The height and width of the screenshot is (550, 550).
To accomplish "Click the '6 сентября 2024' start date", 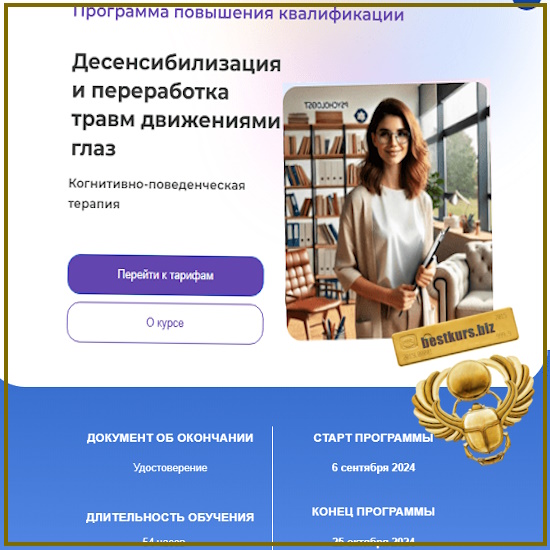I will point(373,468).
